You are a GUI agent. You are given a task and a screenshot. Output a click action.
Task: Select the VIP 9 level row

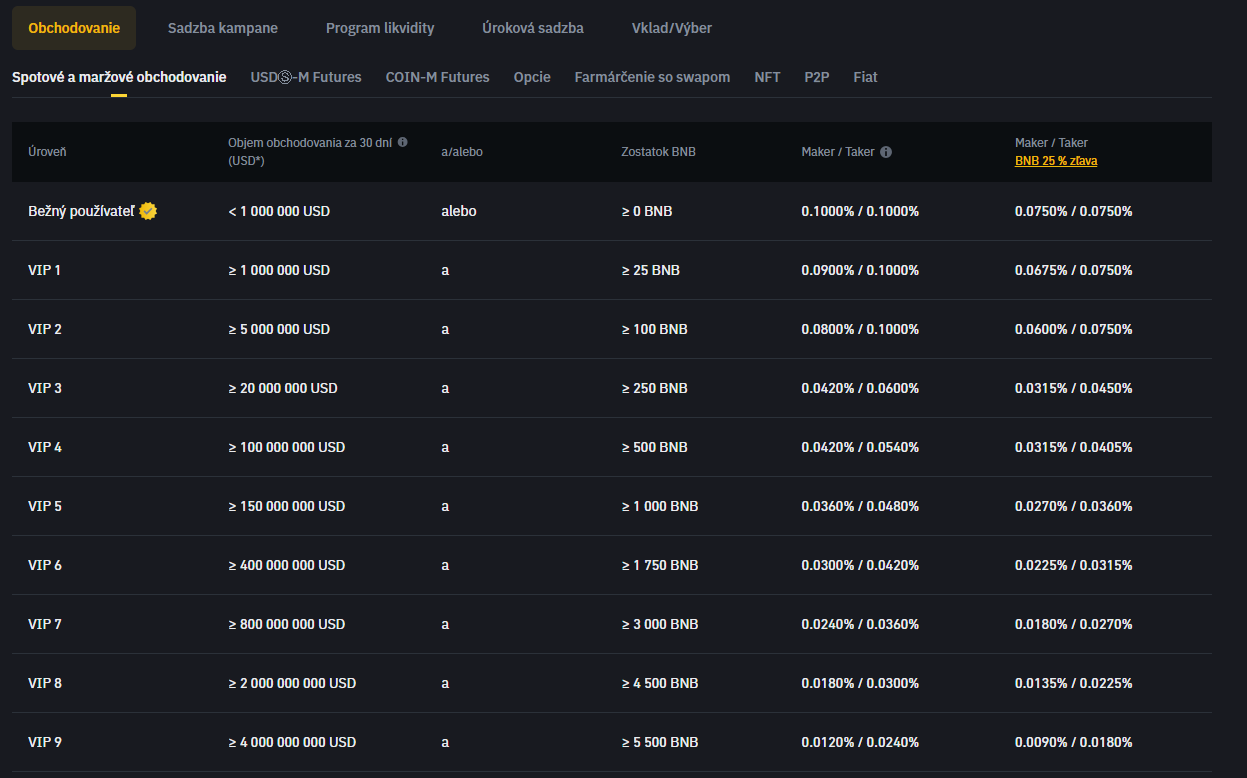pyautogui.click(x=45, y=742)
